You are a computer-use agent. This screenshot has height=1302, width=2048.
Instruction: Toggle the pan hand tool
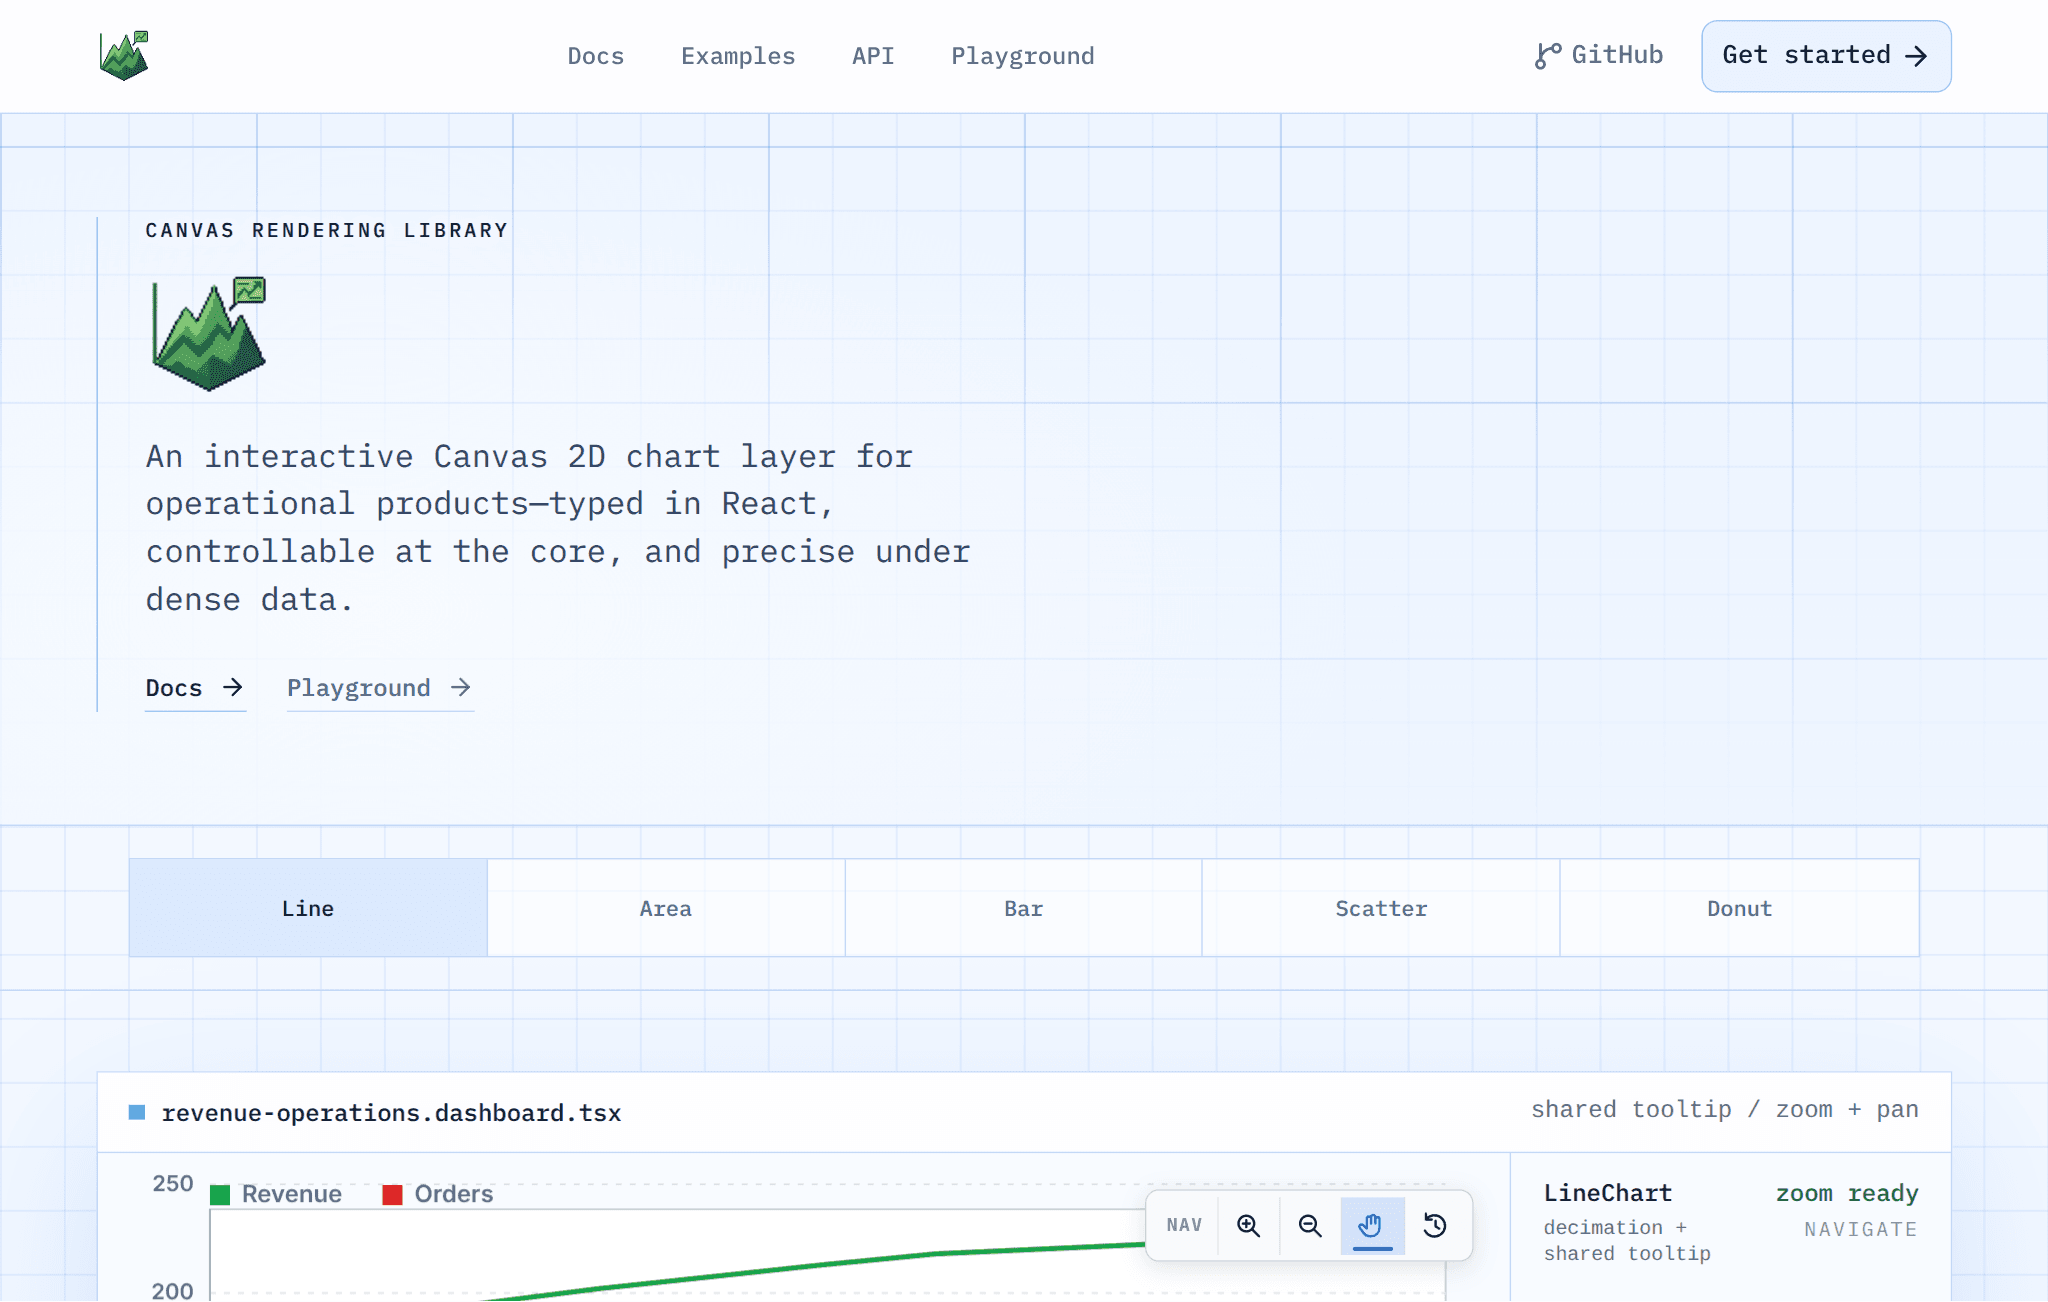pos(1372,1225)
